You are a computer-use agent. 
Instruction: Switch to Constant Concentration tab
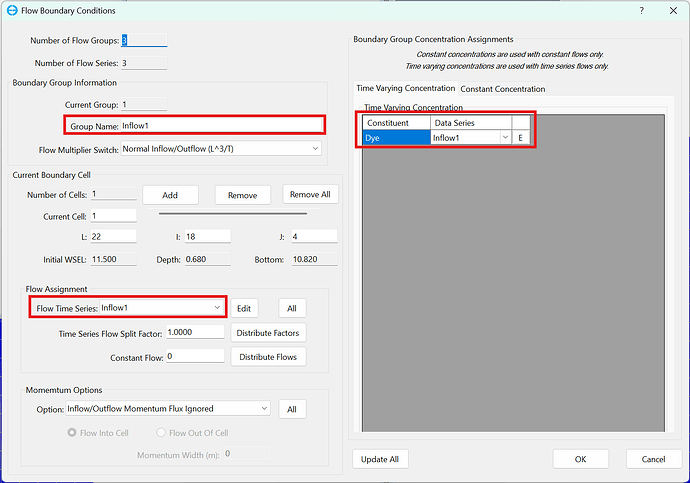point(502,89)
